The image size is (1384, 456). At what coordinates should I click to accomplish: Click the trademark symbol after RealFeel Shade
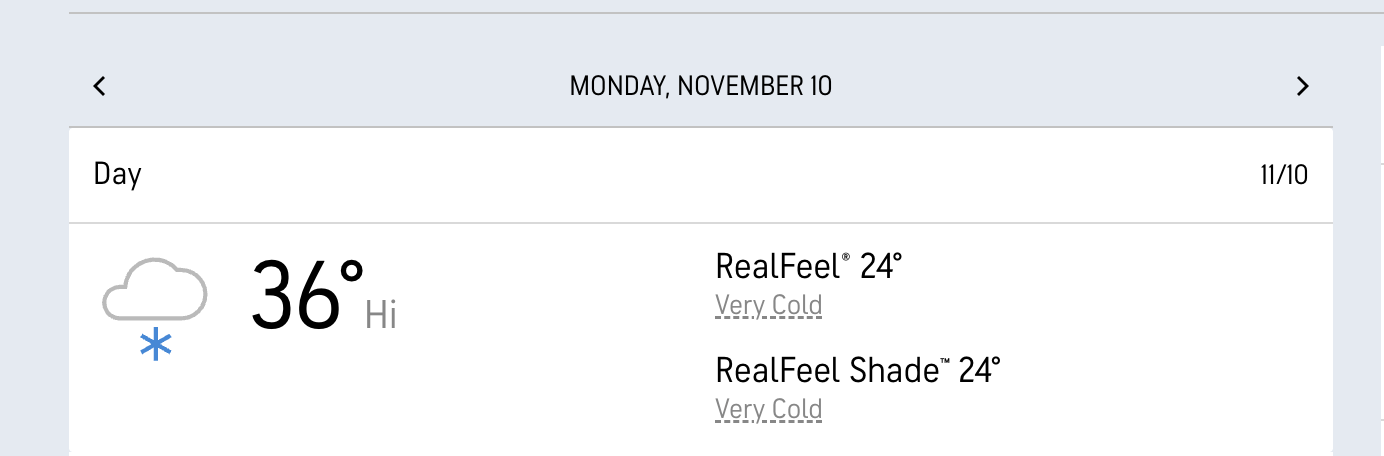pyautogui.click(x=944, y=363)
